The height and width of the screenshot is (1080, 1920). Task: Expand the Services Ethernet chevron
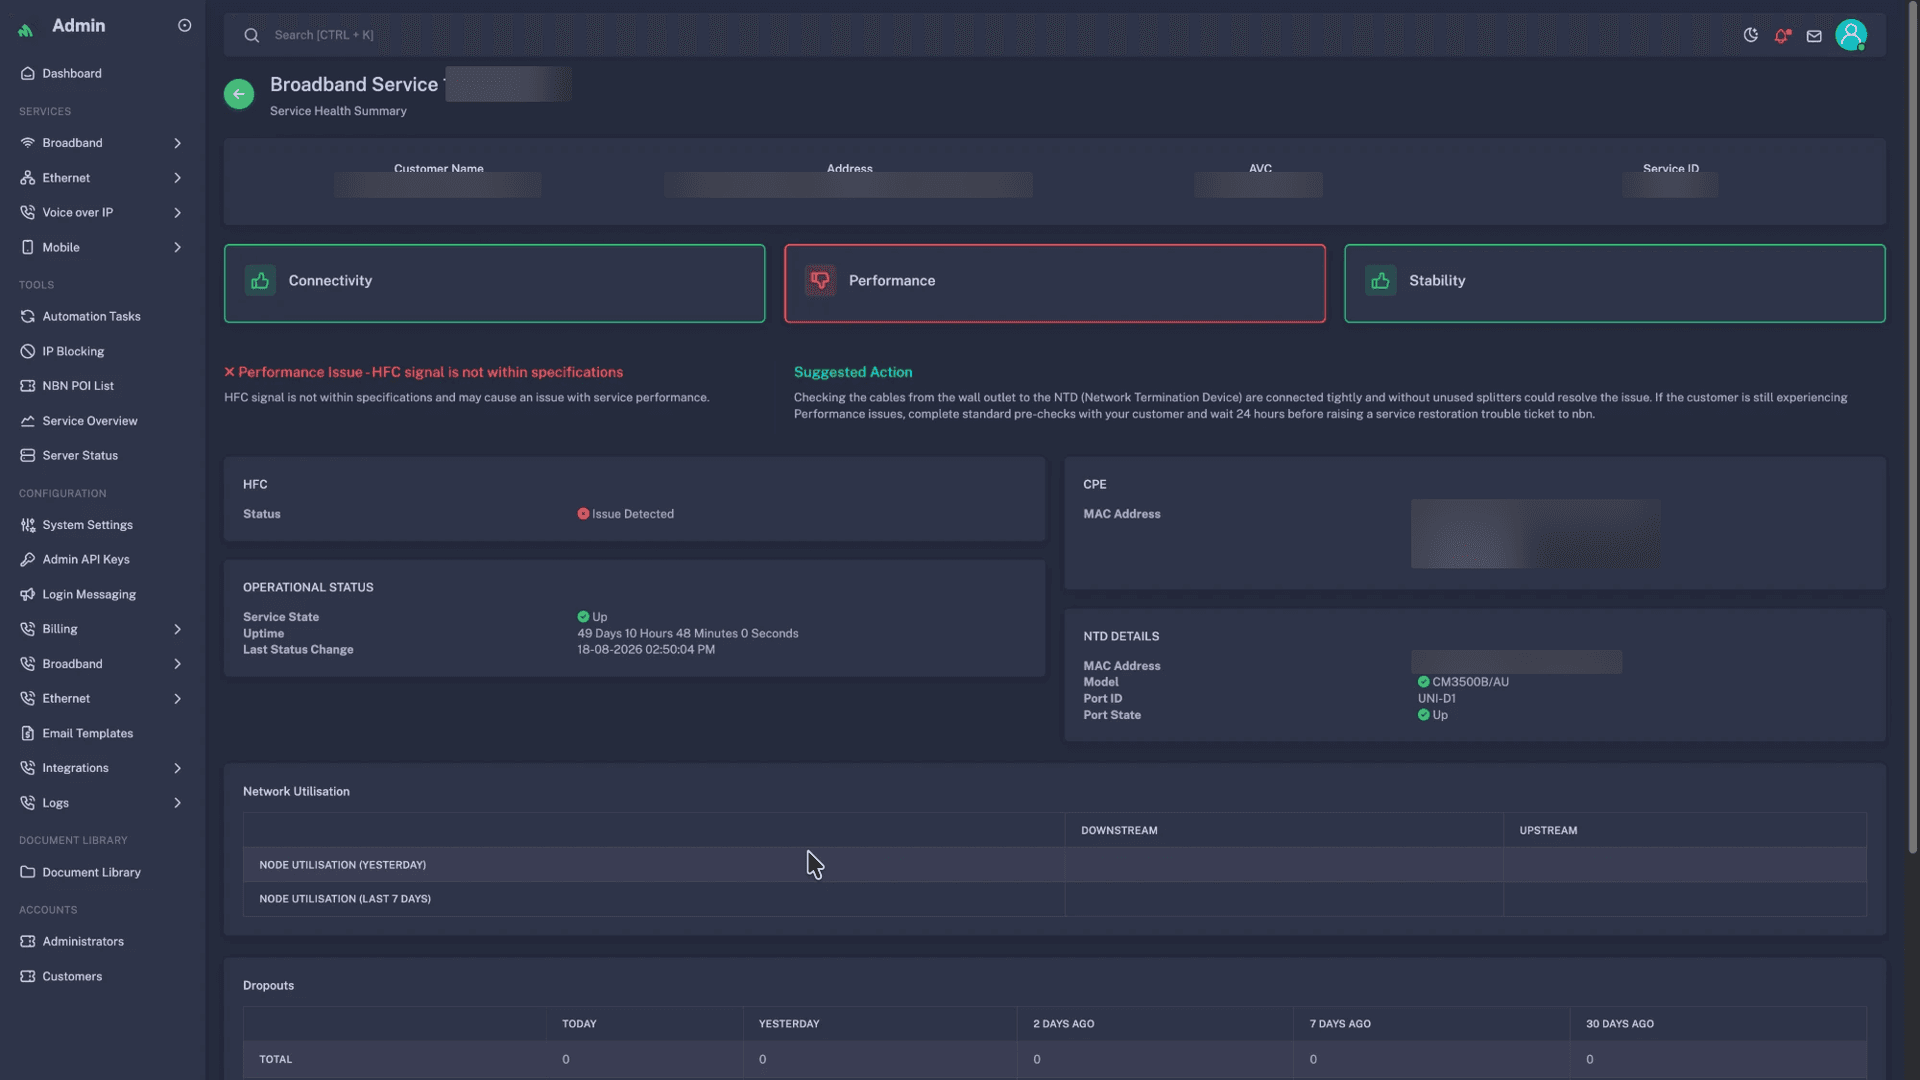[178, 178]
